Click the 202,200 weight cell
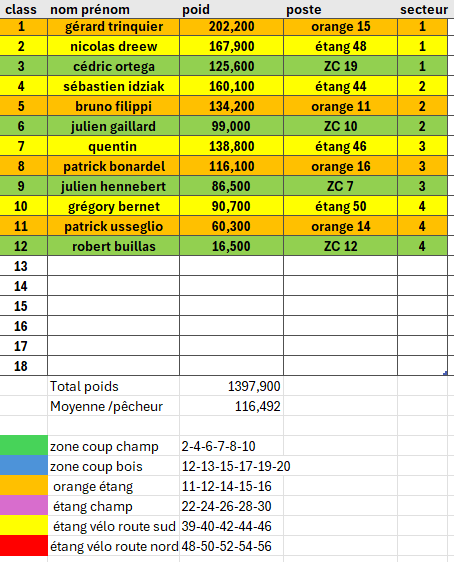This screenshot has height=562, width=454. click(x=231, y=27)
